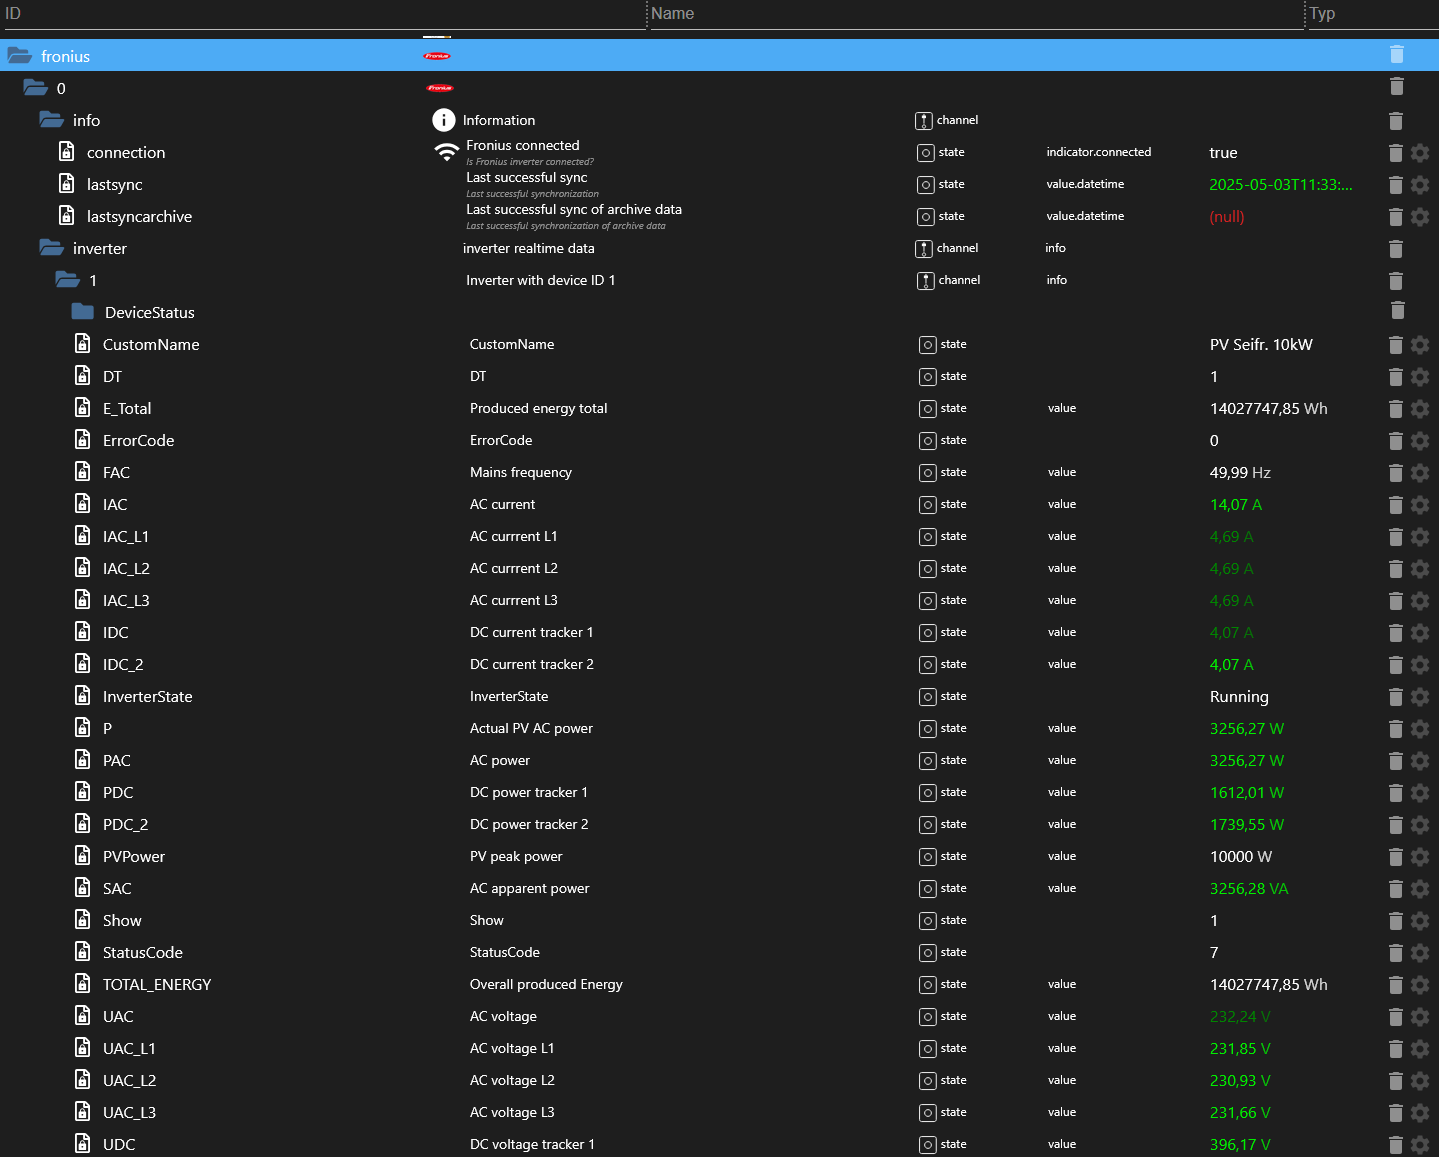Click the ID column header
The width and height of the screenshot is (1439, 1157).
coord(13,14)
